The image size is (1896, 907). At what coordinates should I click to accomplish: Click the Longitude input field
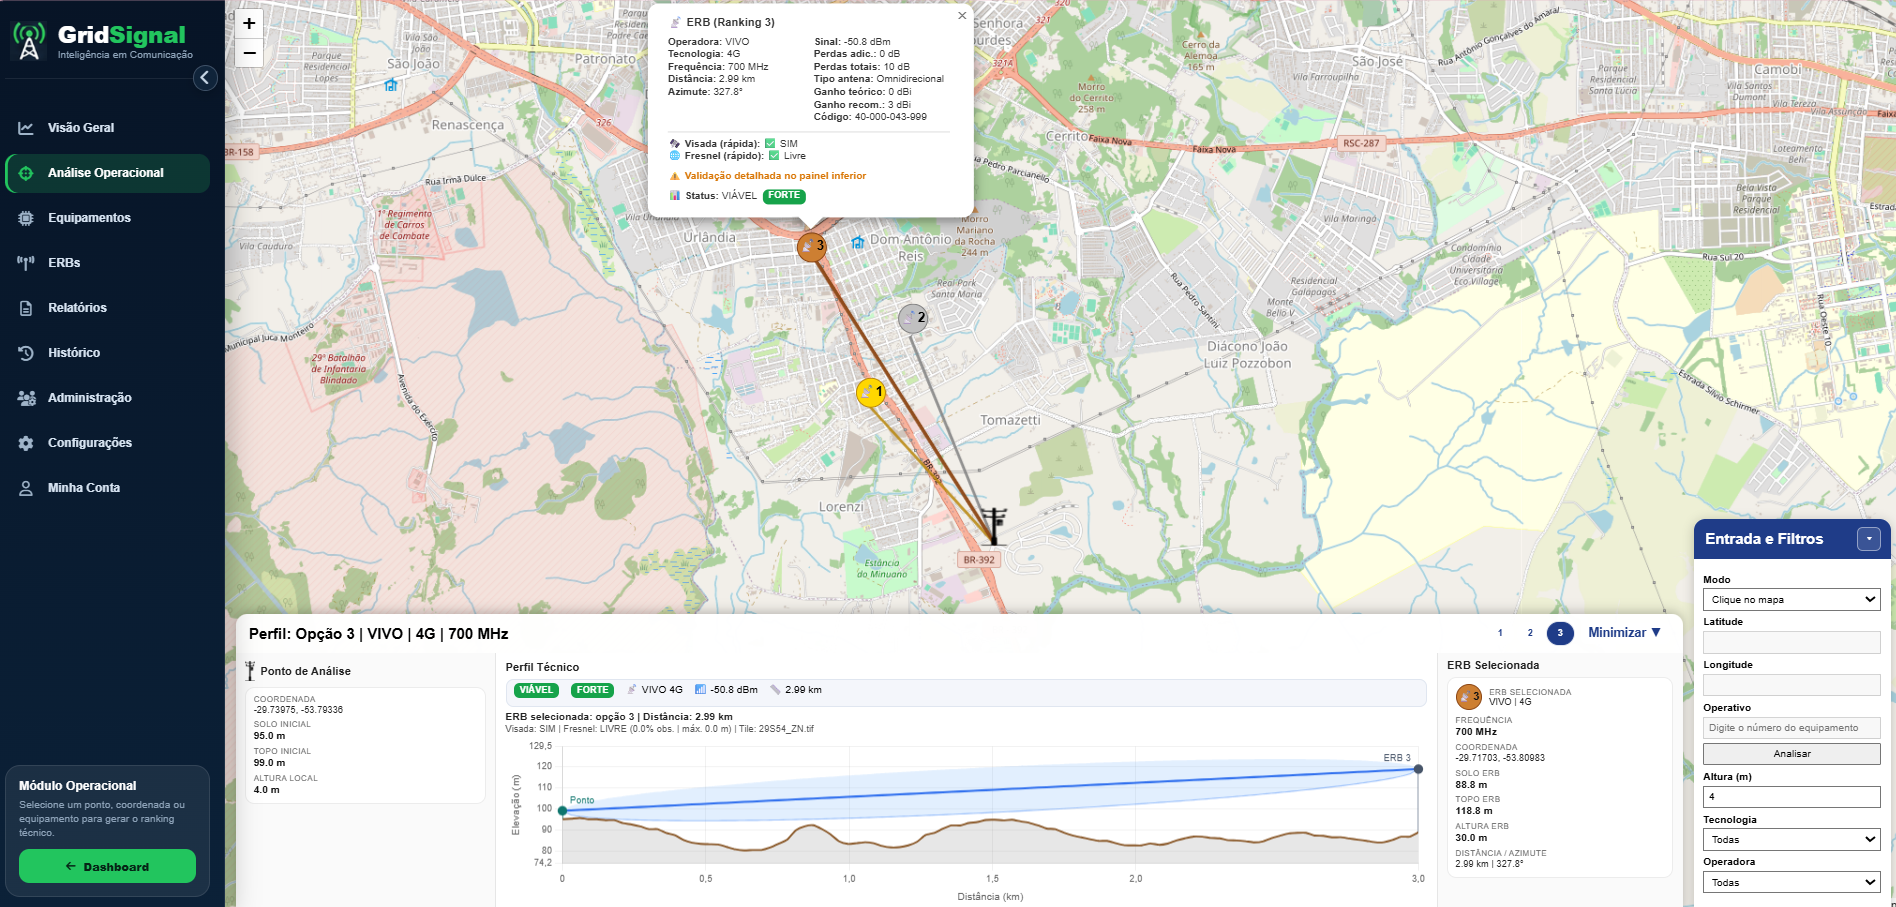point(1792,685)
